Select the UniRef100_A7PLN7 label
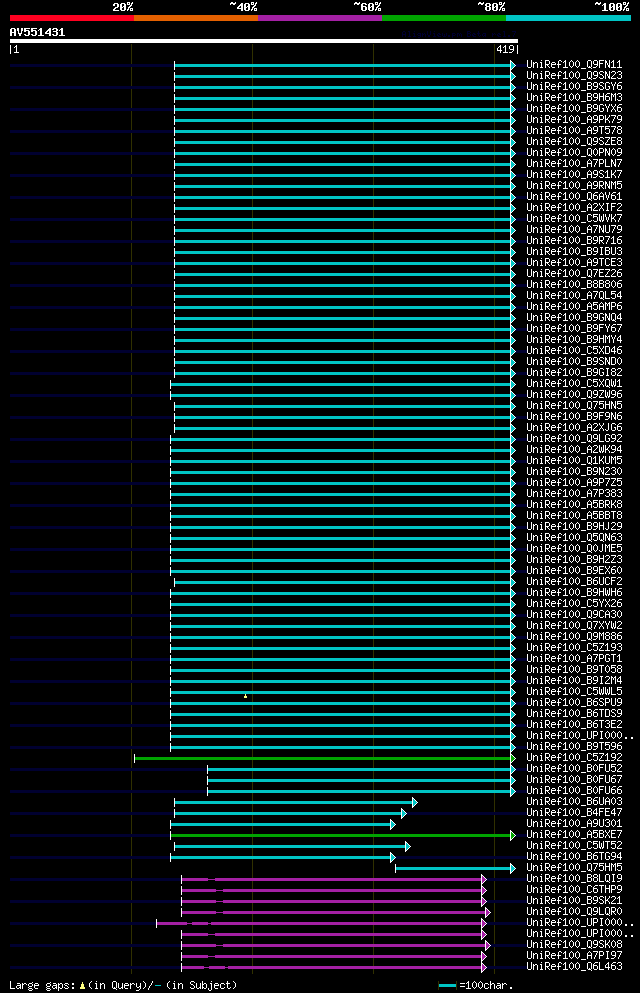Screen dimensions: 640x993 tap(574, 163)
